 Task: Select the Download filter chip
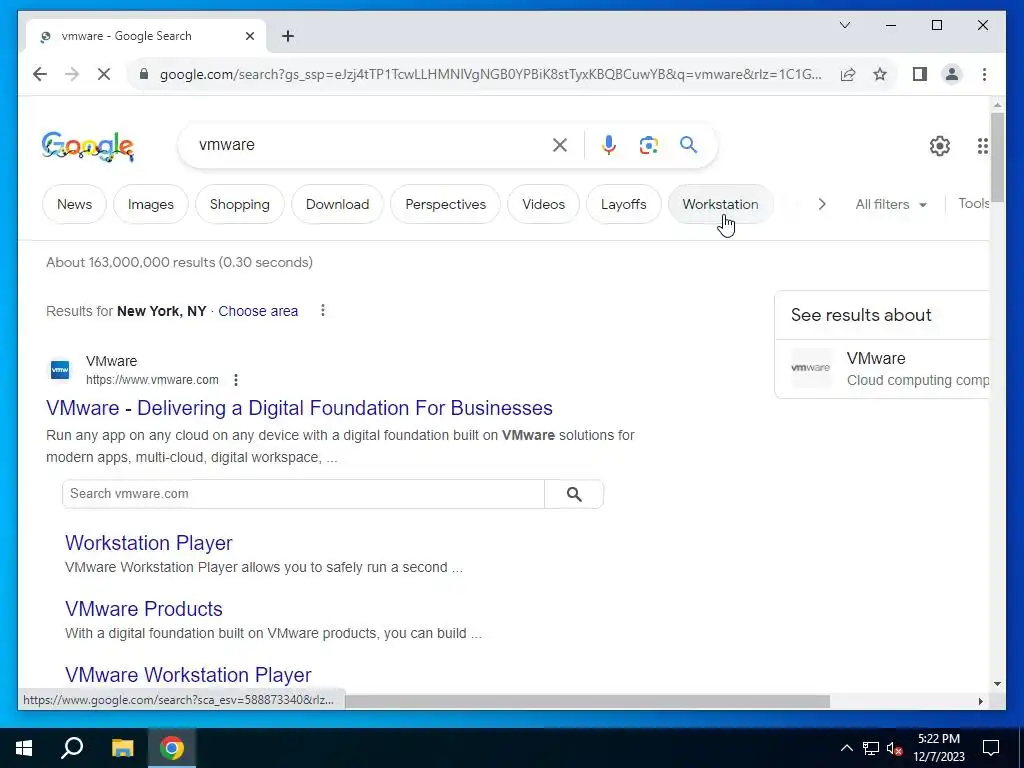click(338, 204)
